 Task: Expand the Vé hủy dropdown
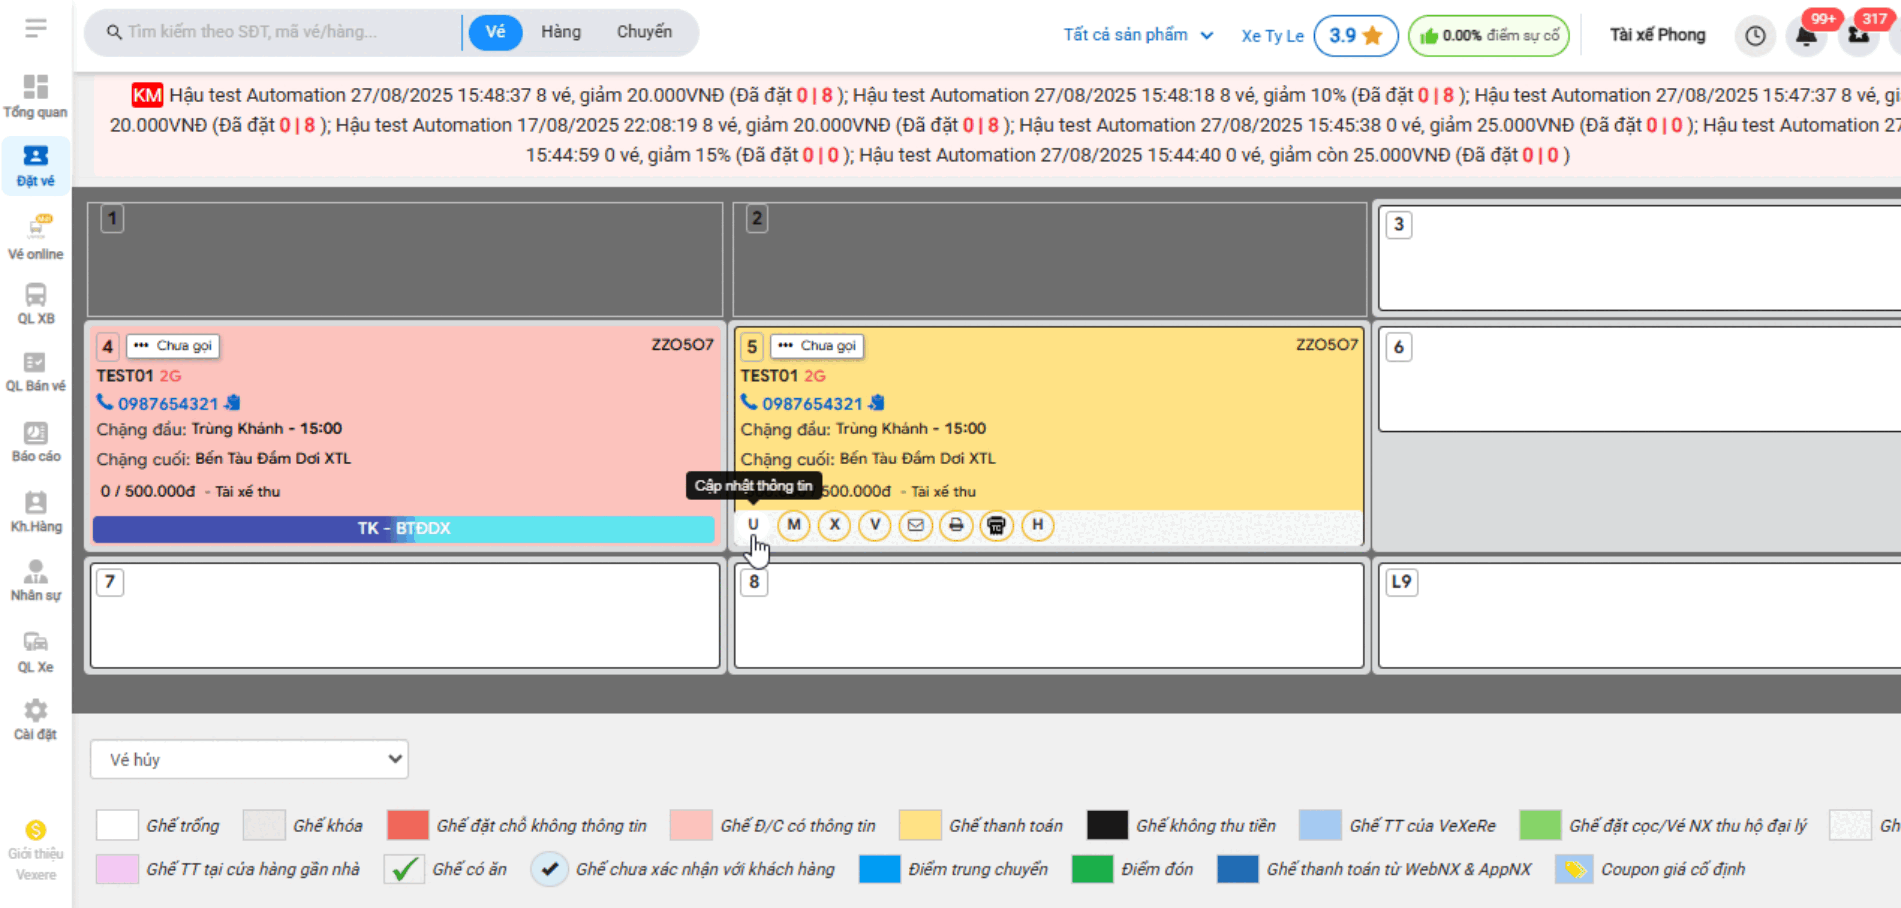coord(249,759)
